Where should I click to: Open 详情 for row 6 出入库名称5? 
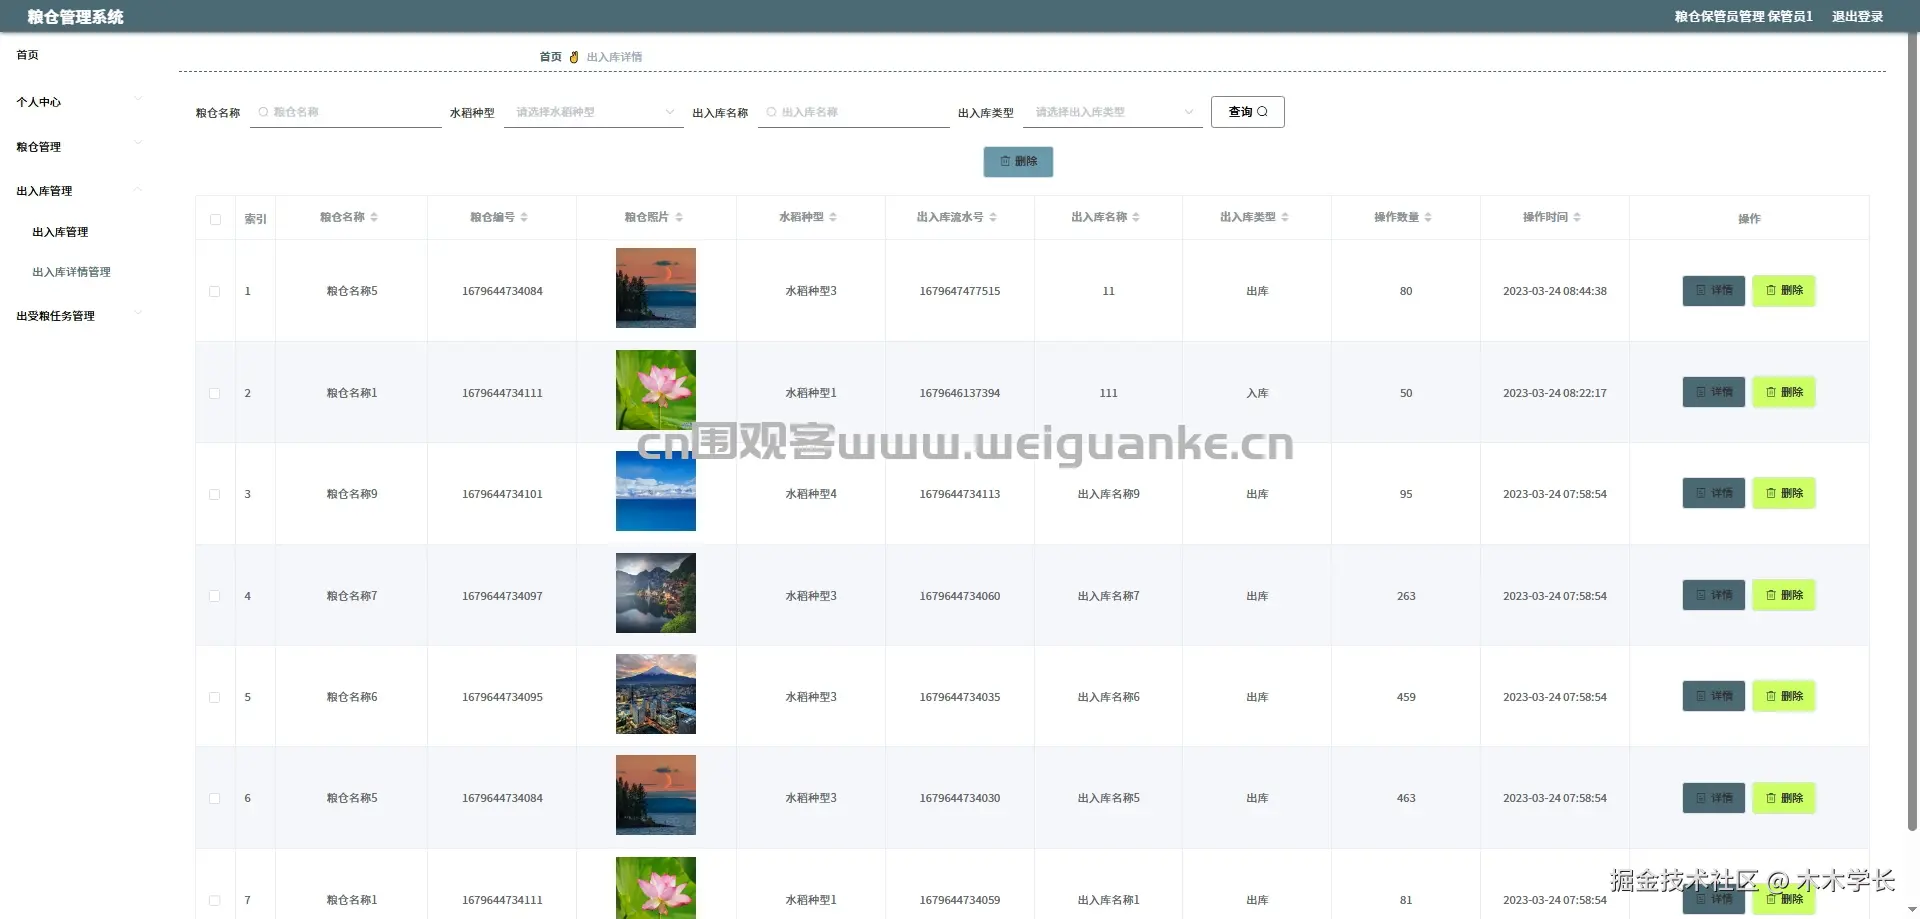(1714, 798)
